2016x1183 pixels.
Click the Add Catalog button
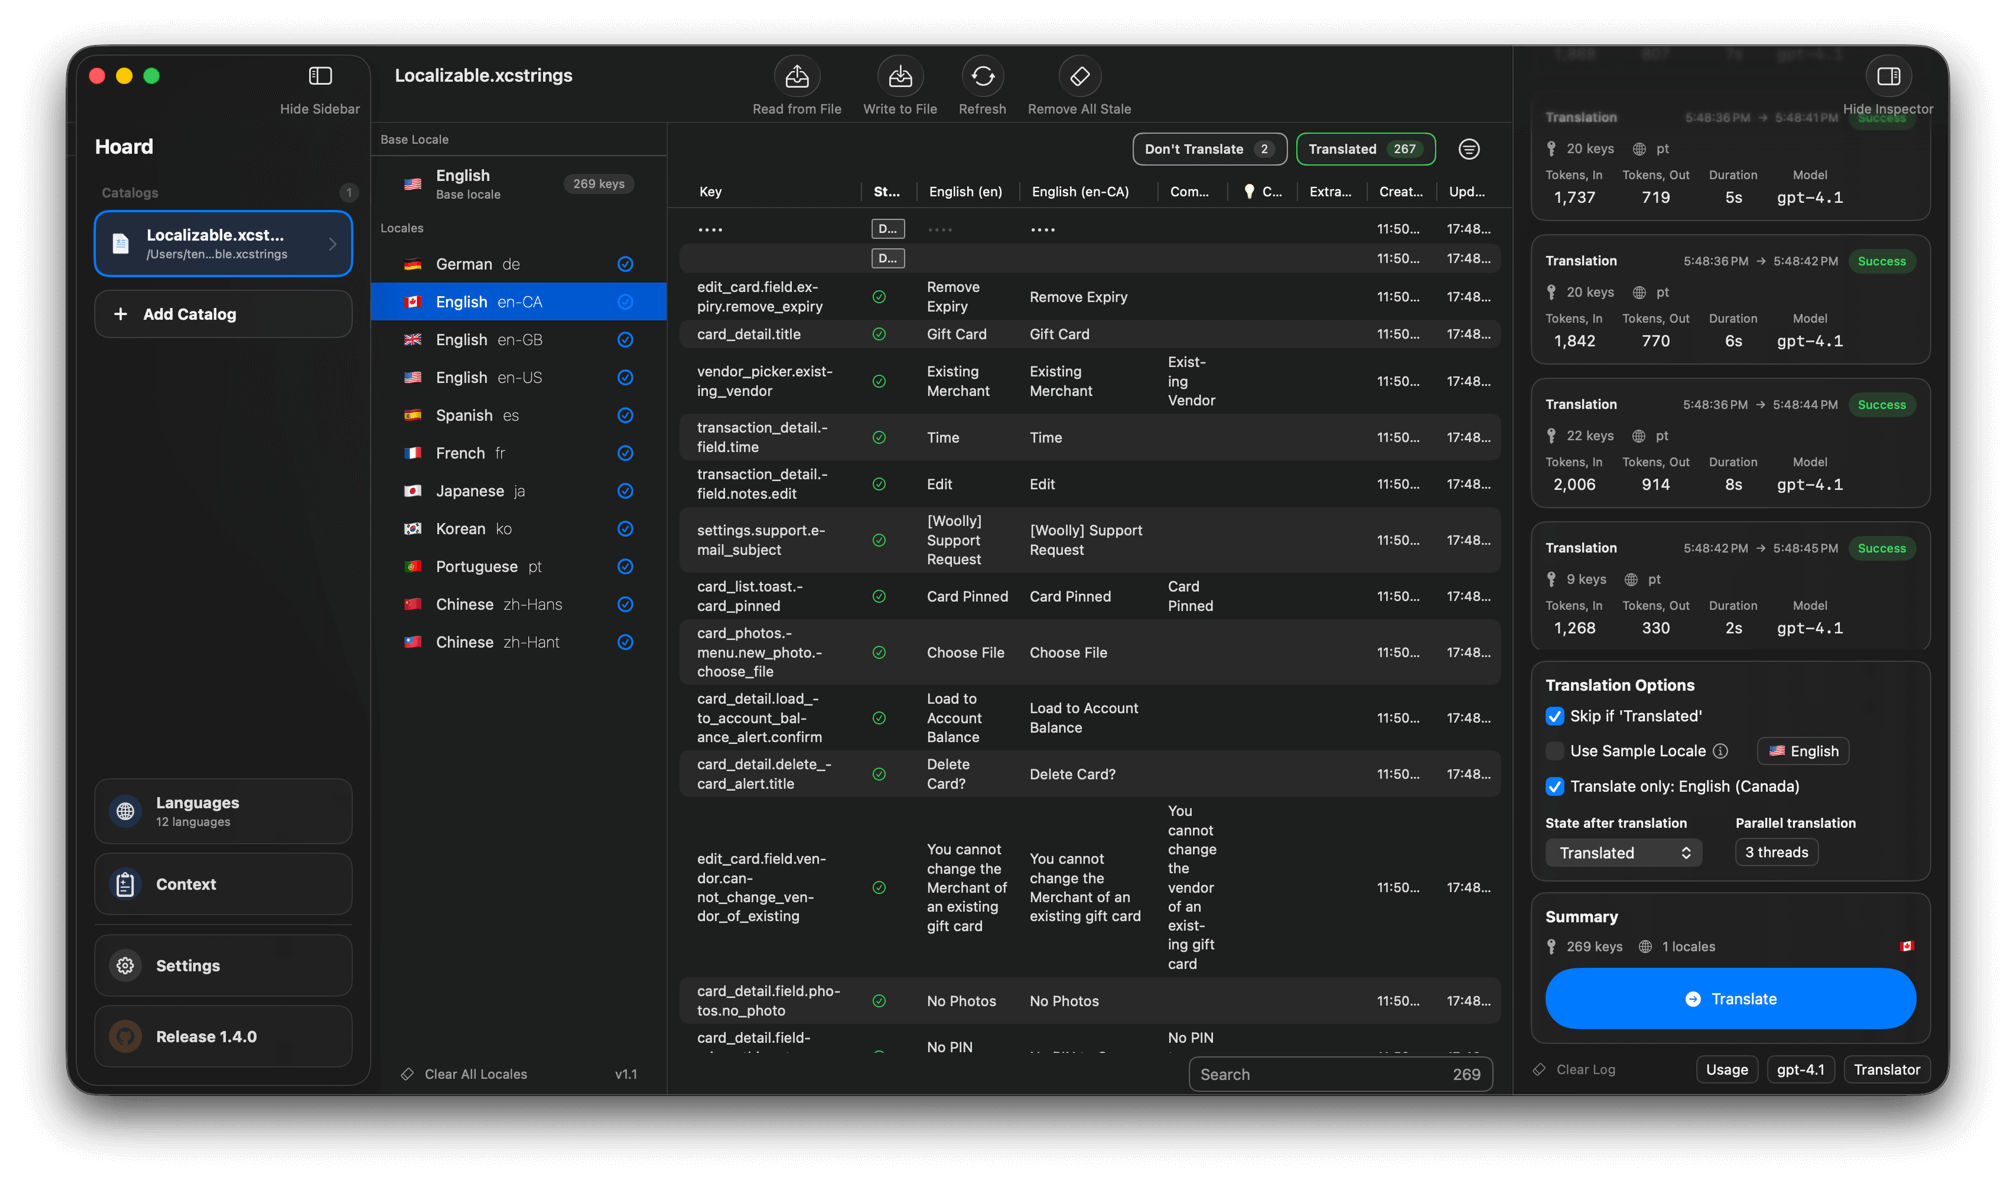tap(223, 314)
